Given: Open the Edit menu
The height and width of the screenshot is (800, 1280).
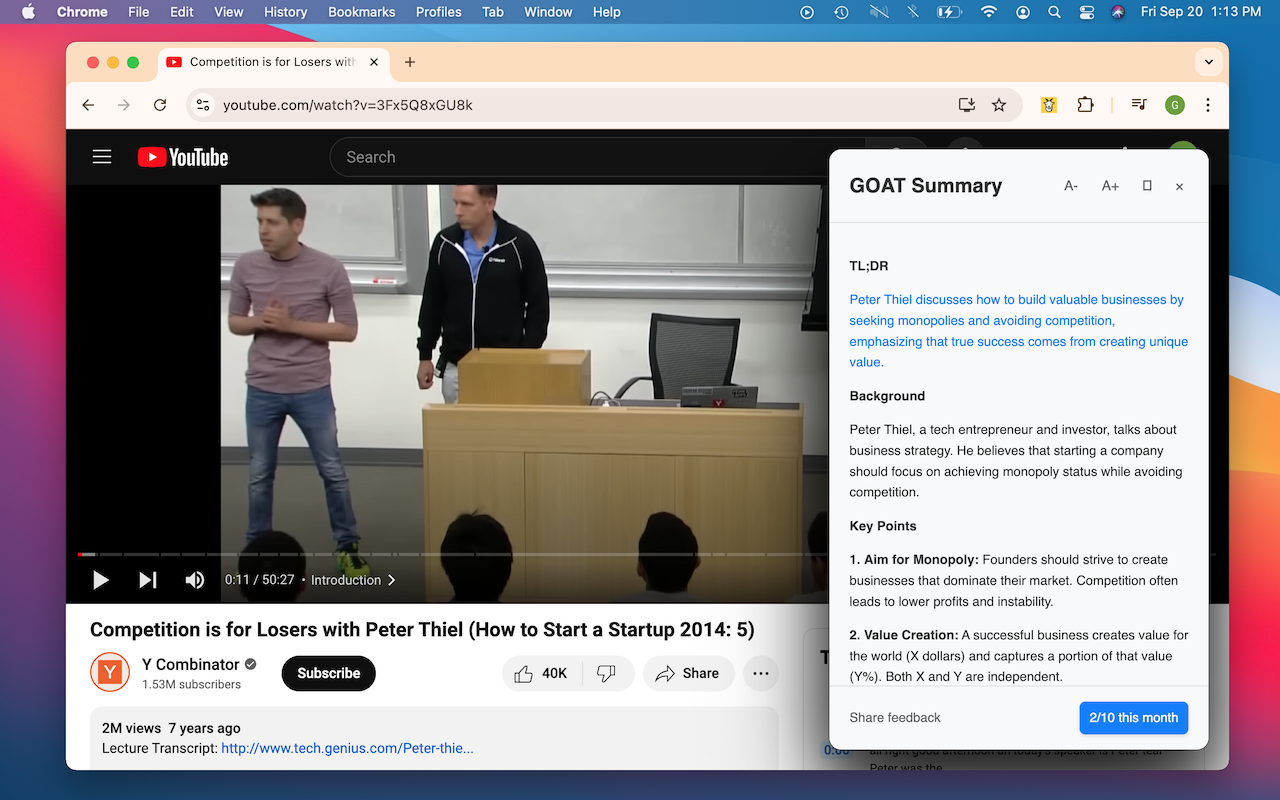Looking at the screenshot, I should (x=182, y=12).
